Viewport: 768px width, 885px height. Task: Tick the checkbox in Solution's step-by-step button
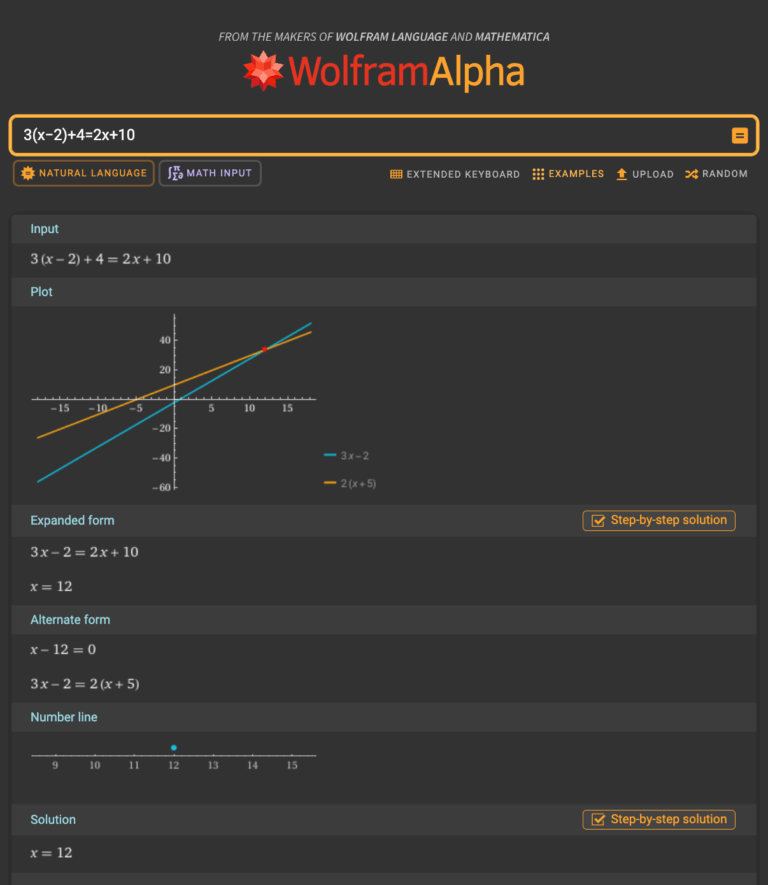(x=597, y=819)
